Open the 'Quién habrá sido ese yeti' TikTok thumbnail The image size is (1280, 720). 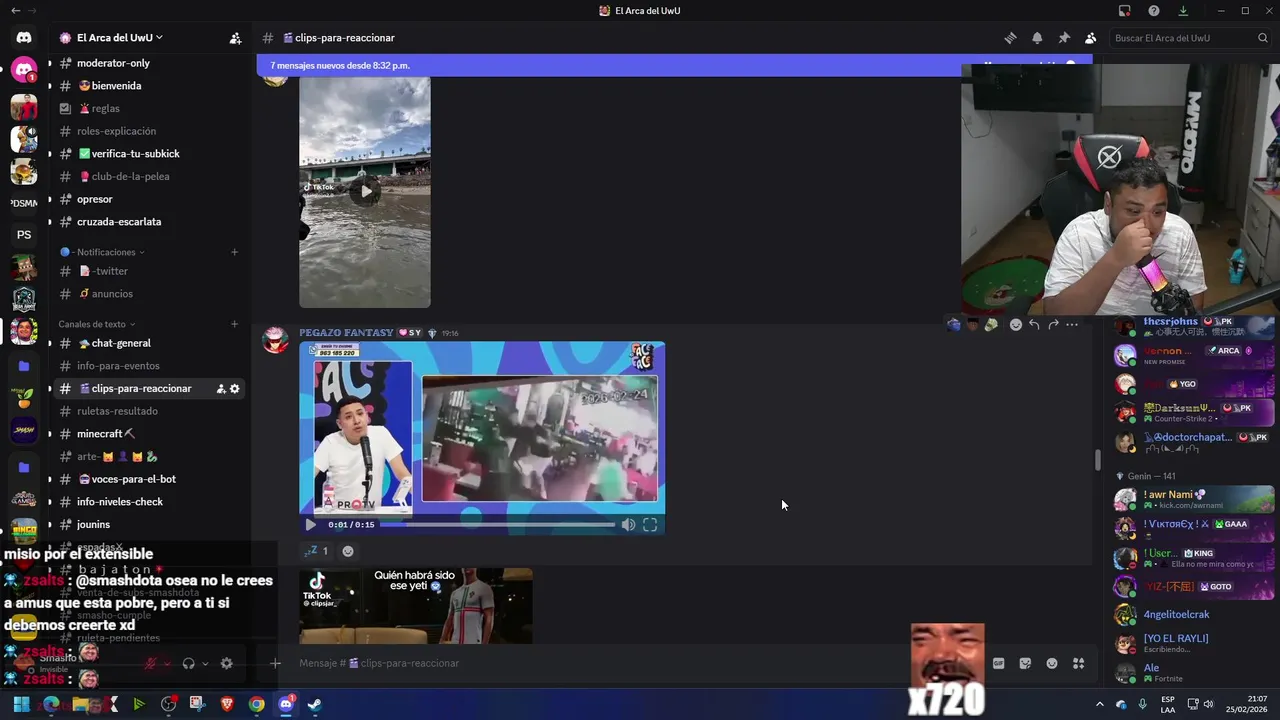[416, 606]
